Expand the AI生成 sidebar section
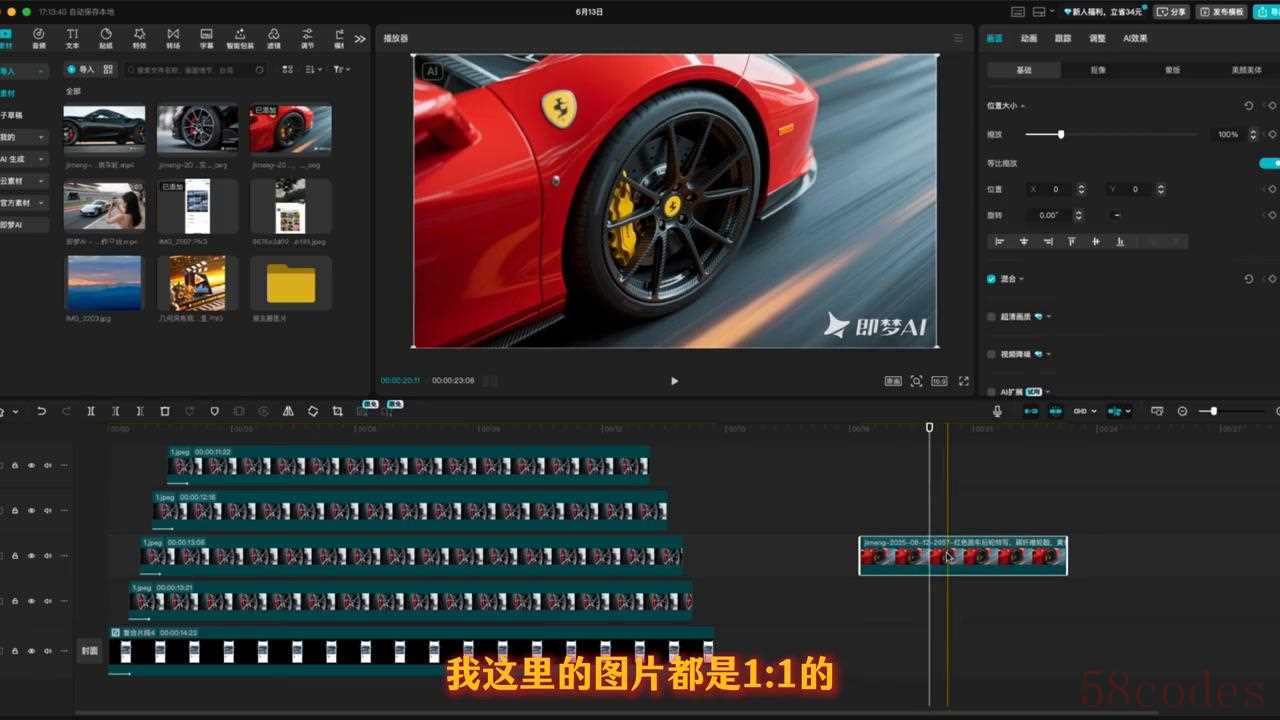Image resolution: width=1280 pixels, height=720 pixels. point(41,159)
